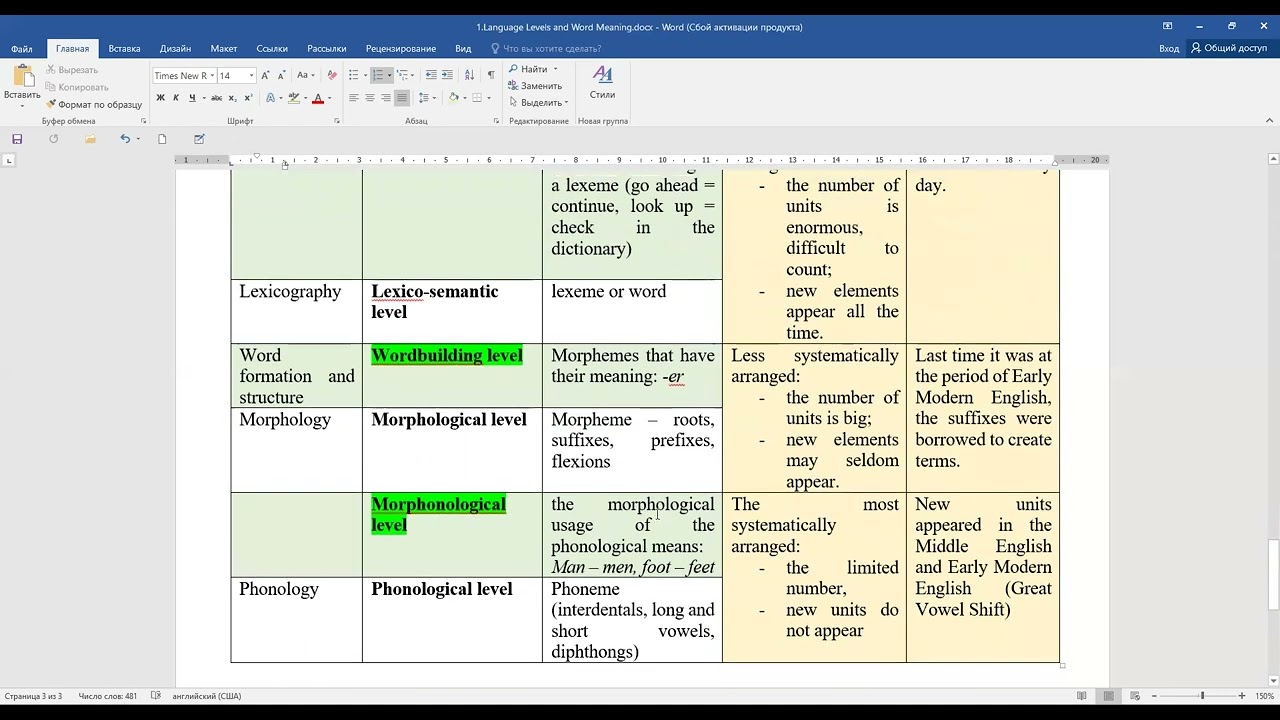Align text to the left
The height and width of the screenshot is (720, 1280).
pos(353,98)
